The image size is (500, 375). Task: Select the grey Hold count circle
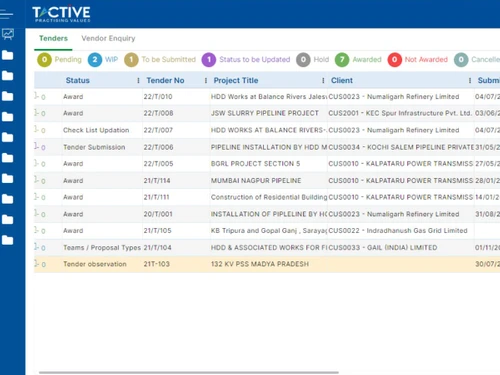303,60
